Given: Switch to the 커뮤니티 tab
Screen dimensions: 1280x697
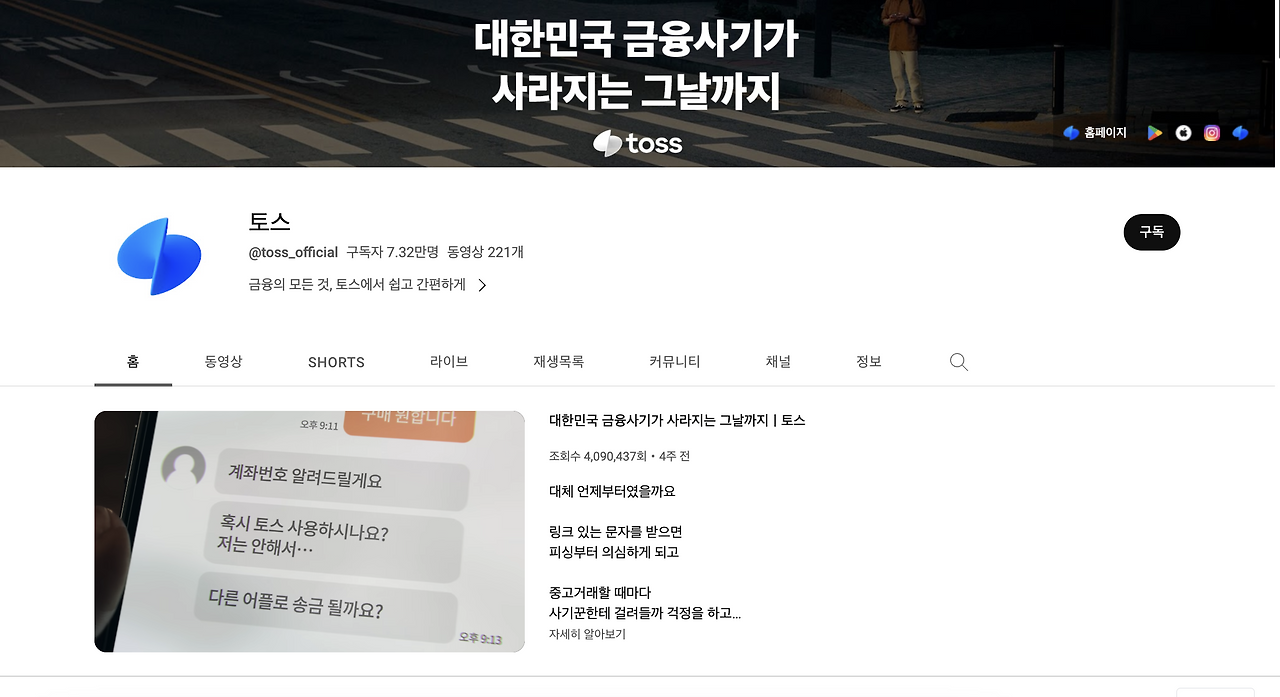Looking at the screenshot, I should pos(675,361).
